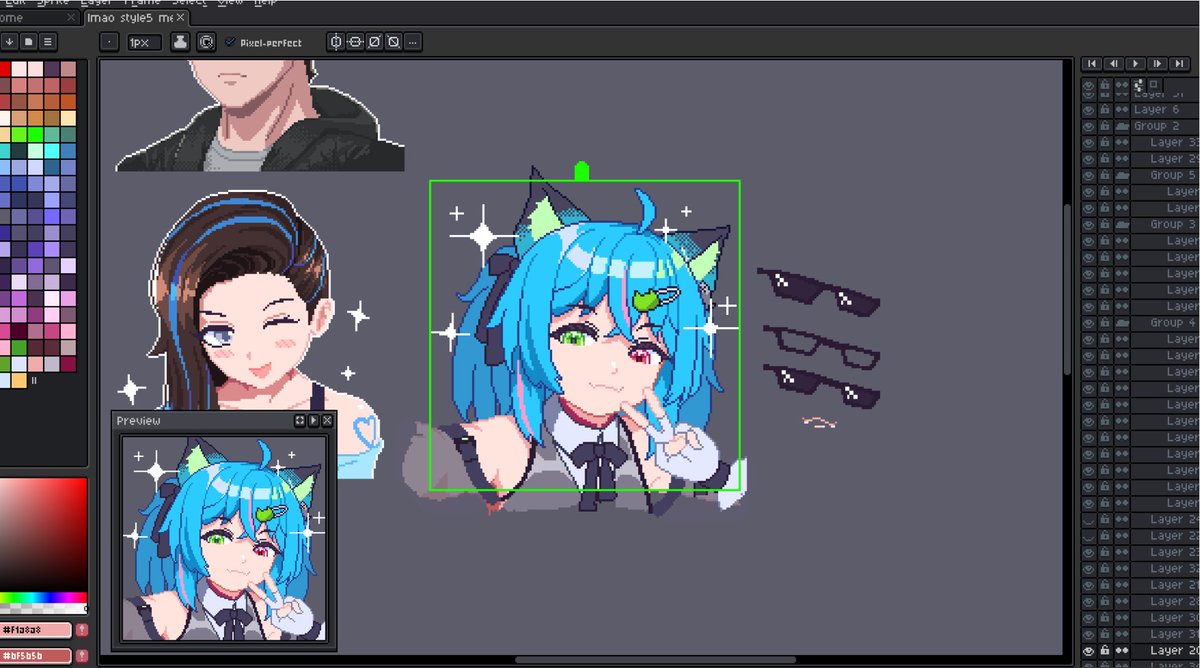The width and height of the screenshot is (1200, 668).
Task: Click the rainbow hue slider bar
Action: [x=43, y=599]
